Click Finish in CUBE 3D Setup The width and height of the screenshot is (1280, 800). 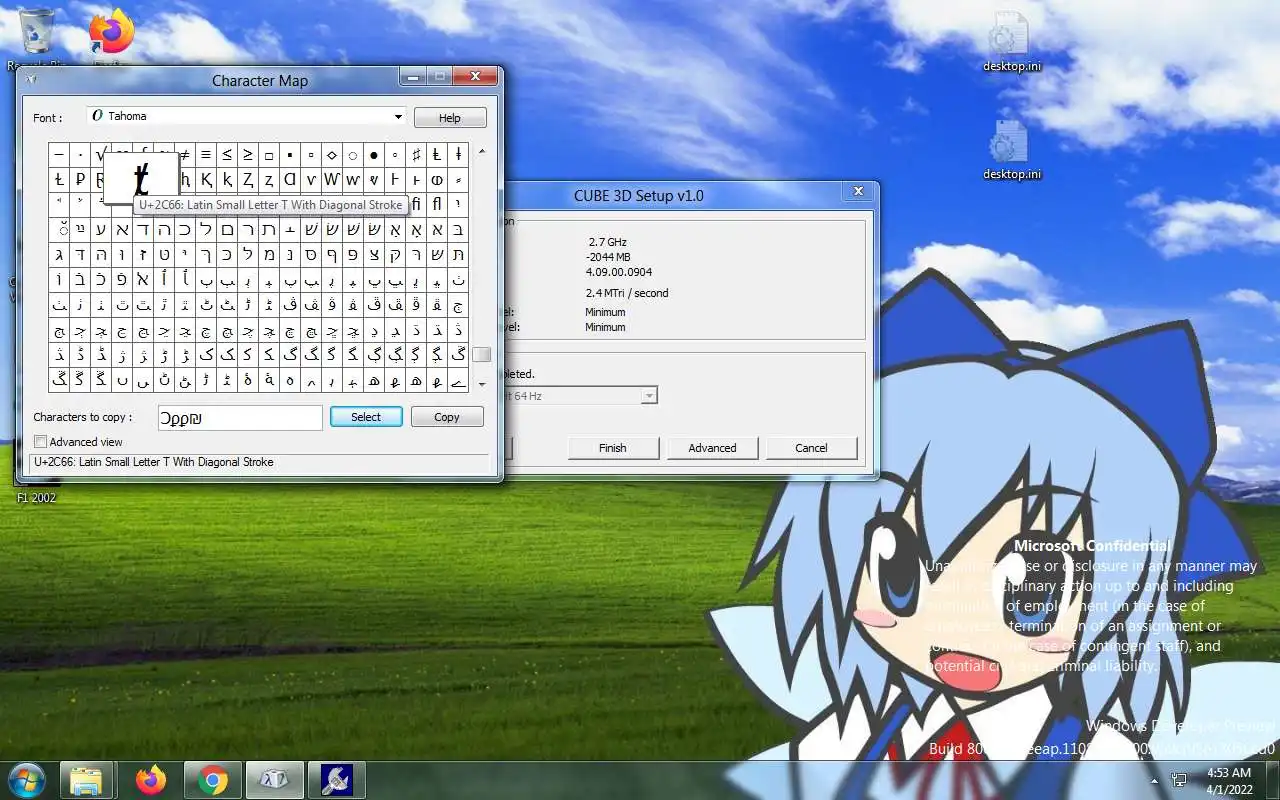coord(613,448)
